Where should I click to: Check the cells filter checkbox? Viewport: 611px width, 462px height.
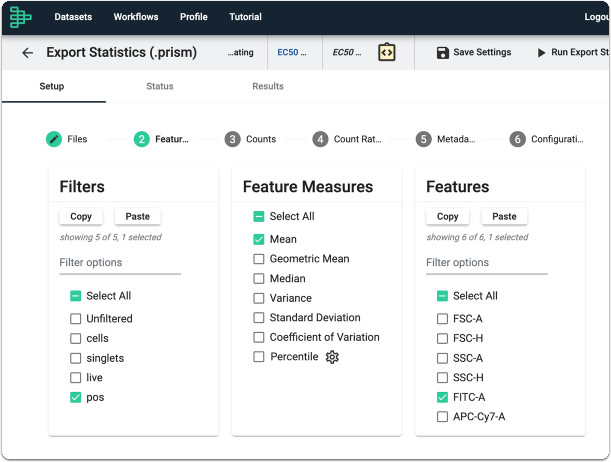click(x=75, y=338)
